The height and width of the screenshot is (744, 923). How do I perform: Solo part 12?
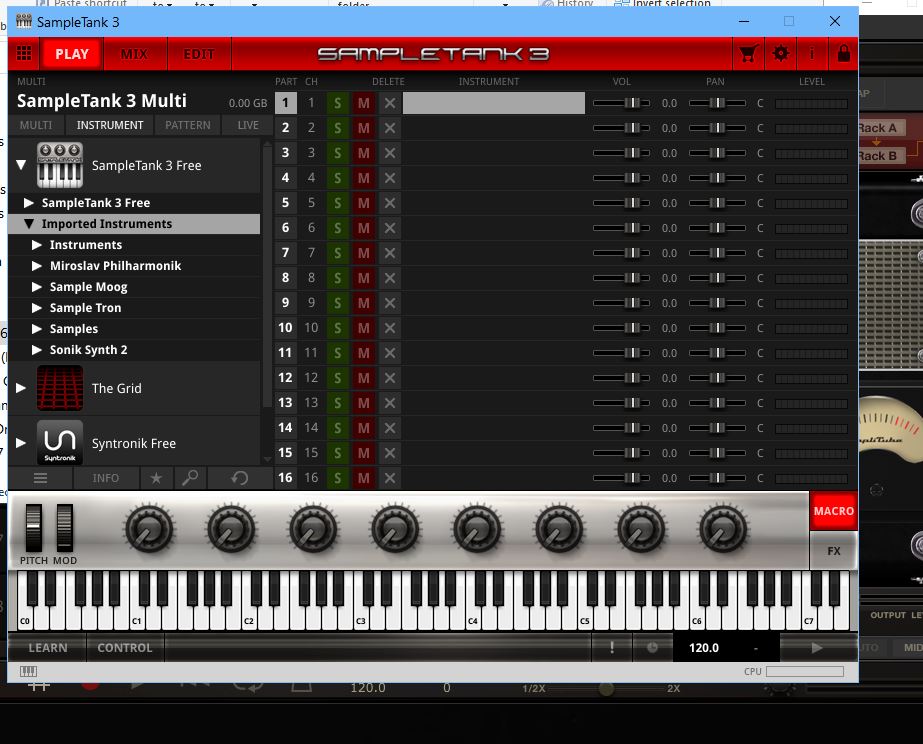coord(337,378)
